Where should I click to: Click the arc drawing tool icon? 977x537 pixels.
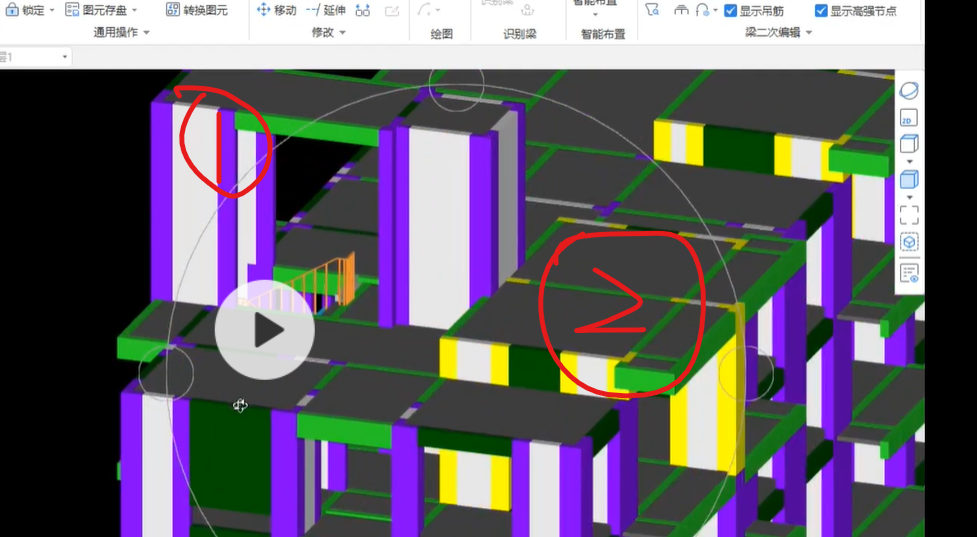tap(424, 9)
